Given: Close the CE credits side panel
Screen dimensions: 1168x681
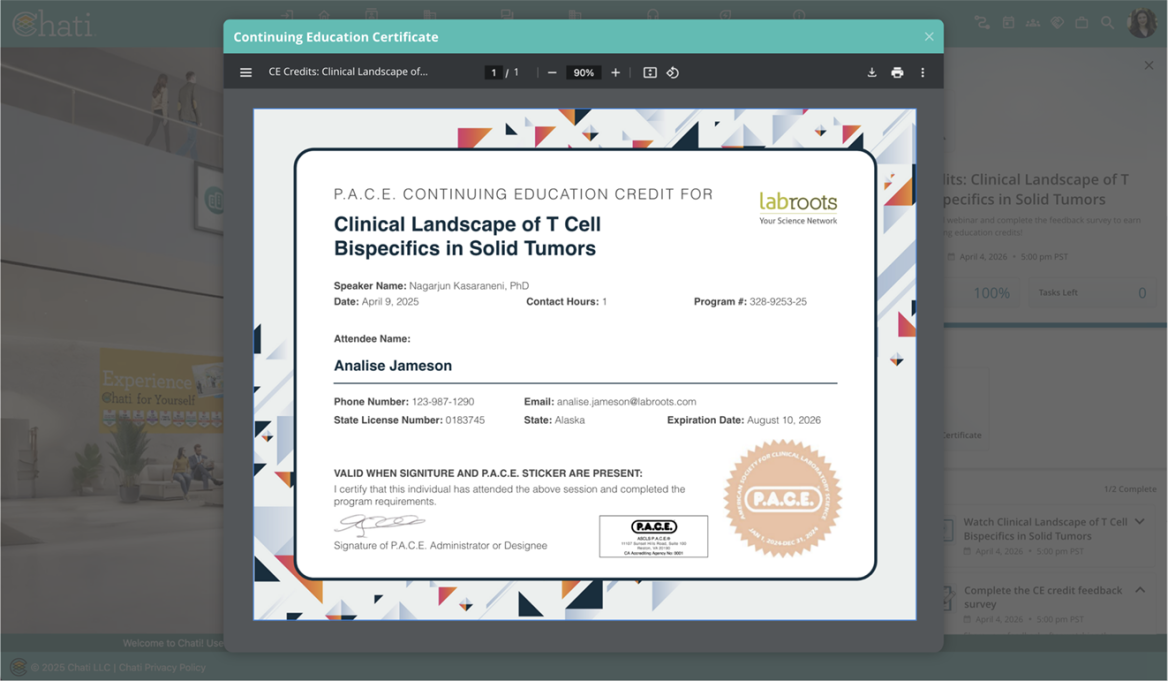Looking at the screenshot, I should pos(1149,66).
